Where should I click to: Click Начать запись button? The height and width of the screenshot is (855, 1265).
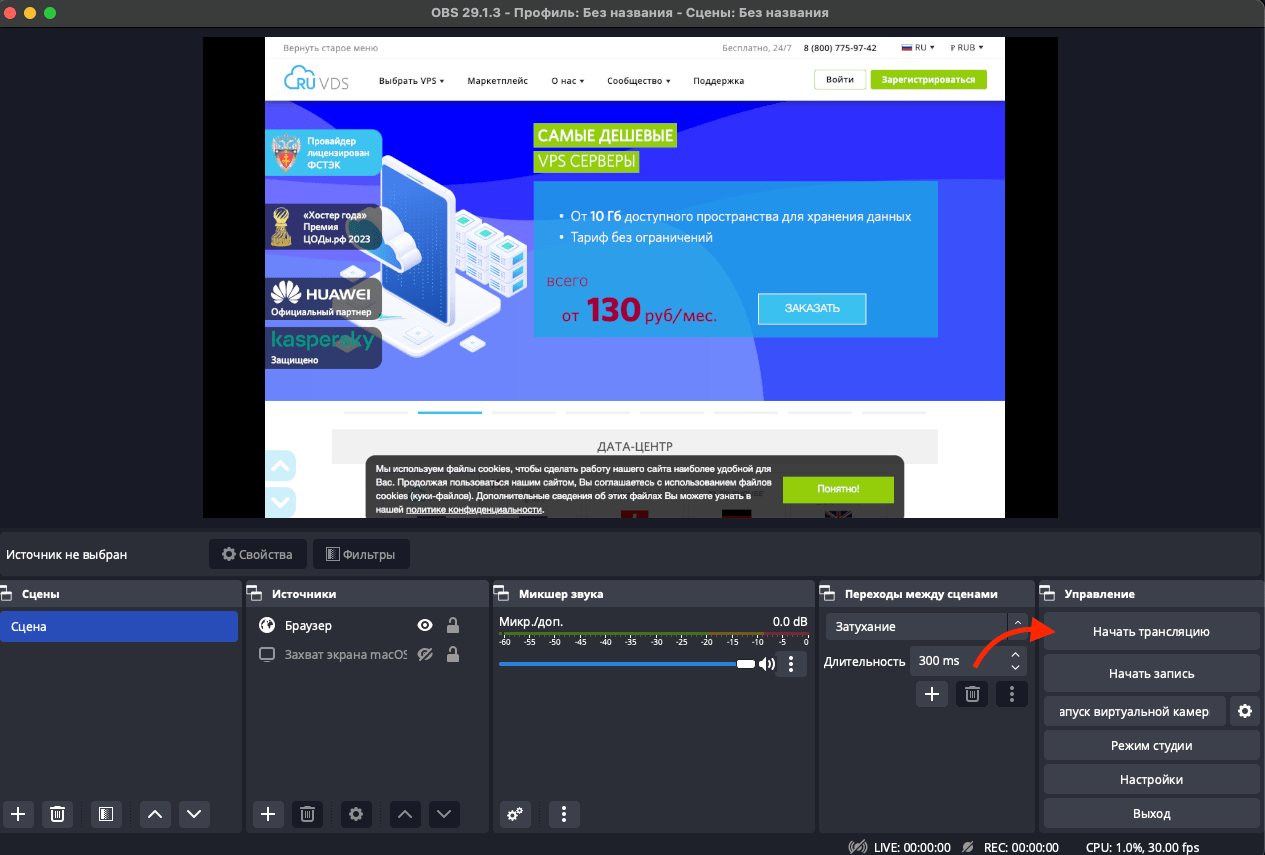point(1151,673)
